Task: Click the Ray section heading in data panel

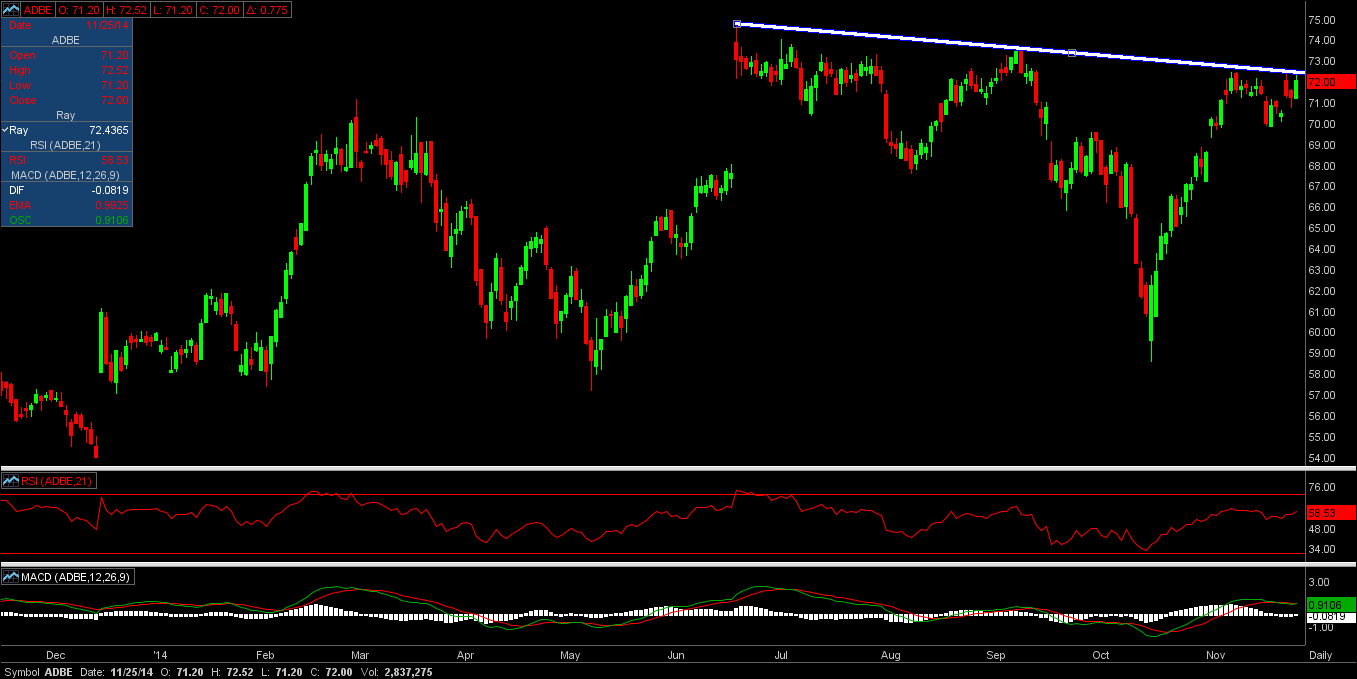Action: 66,115
